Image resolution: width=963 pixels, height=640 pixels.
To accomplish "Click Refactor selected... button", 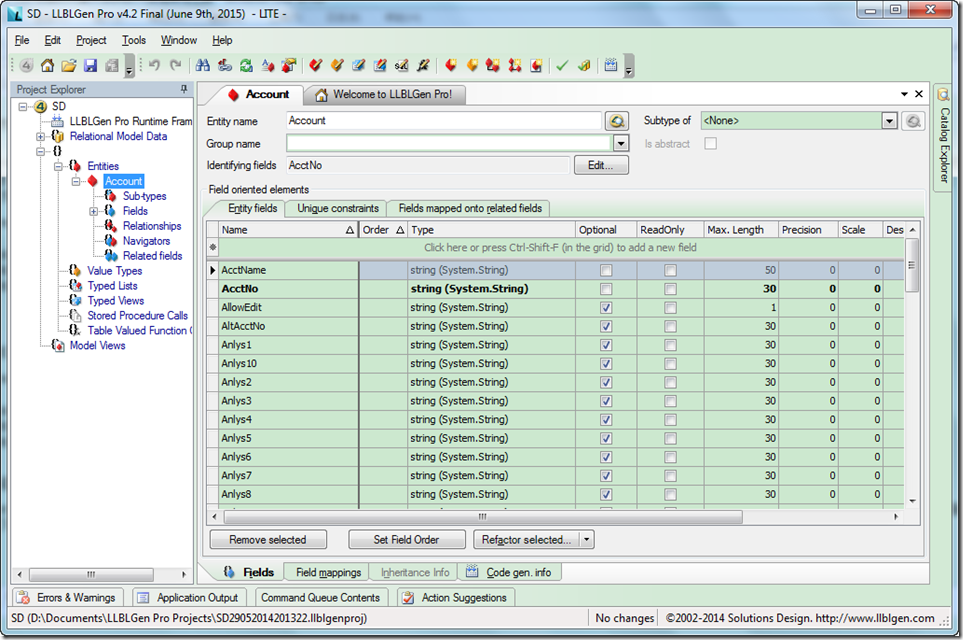I will (x=526, y=540).
